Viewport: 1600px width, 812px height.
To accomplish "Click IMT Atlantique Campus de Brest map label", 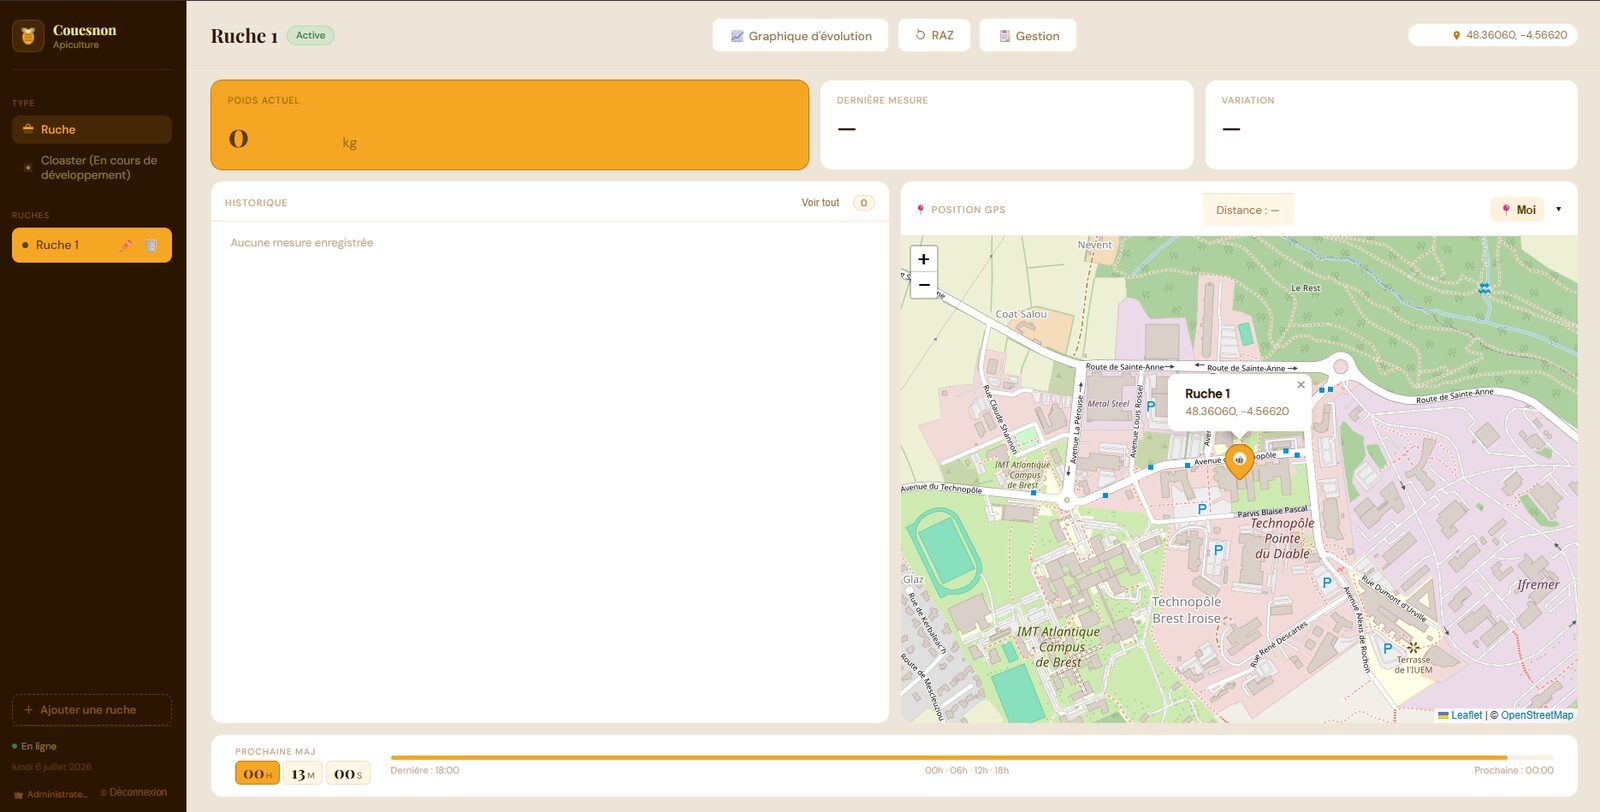I will point(1058,647).
